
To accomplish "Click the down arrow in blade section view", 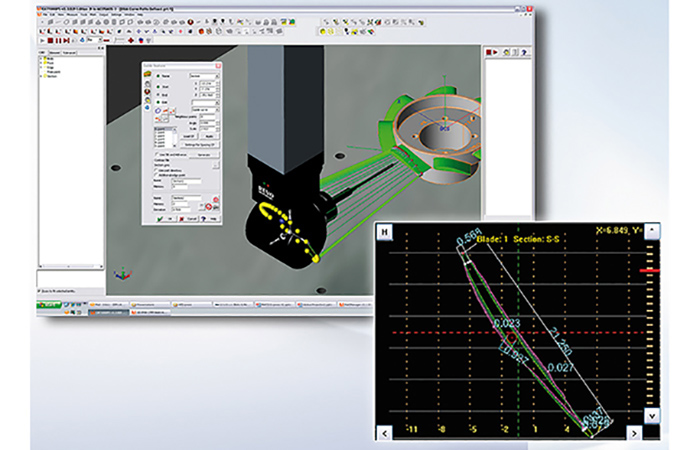I will click(x=652, y=416).
